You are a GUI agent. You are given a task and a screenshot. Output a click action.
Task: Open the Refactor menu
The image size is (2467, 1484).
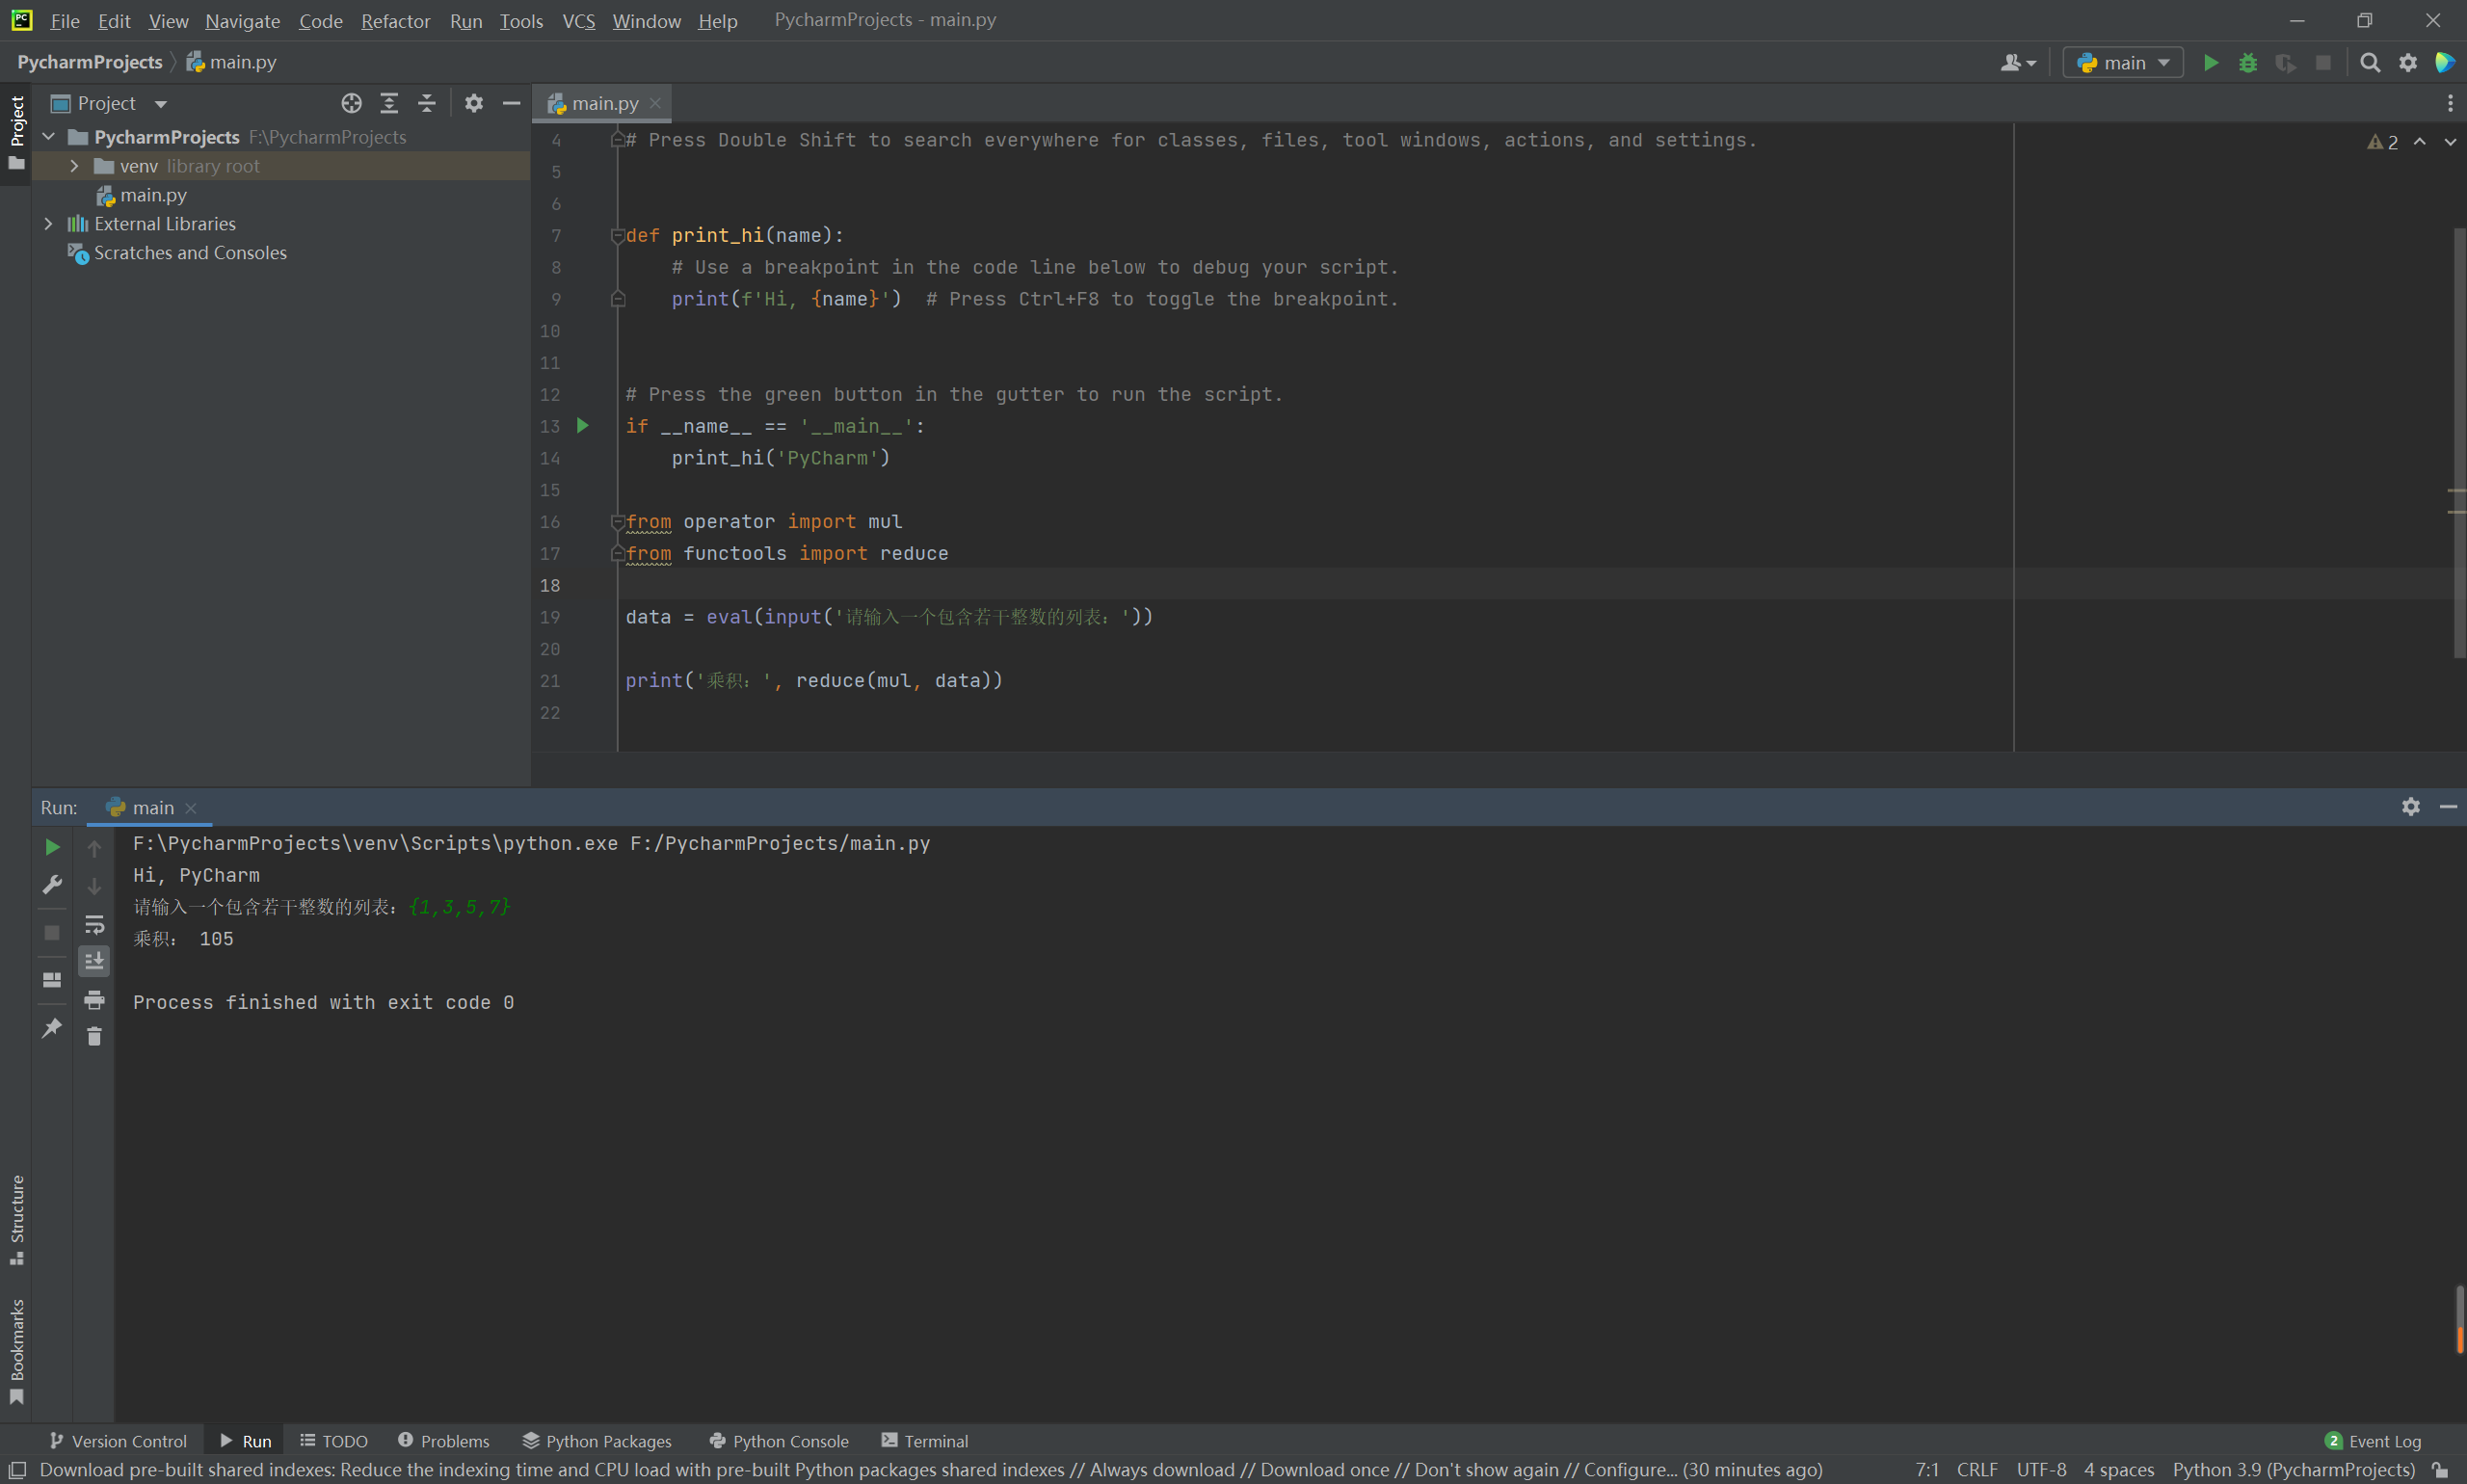point(395,21)
